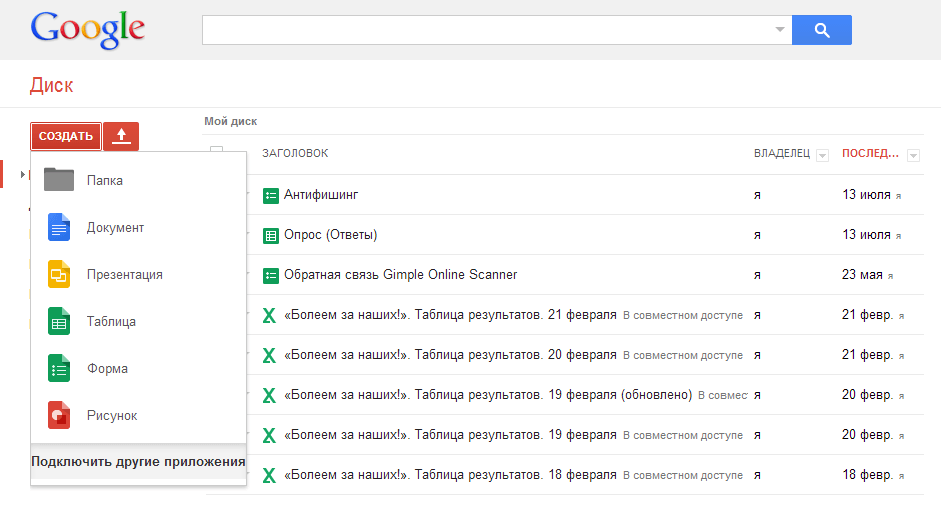Click the gray folder icon for Папка
941x506 pixels.
60,180
